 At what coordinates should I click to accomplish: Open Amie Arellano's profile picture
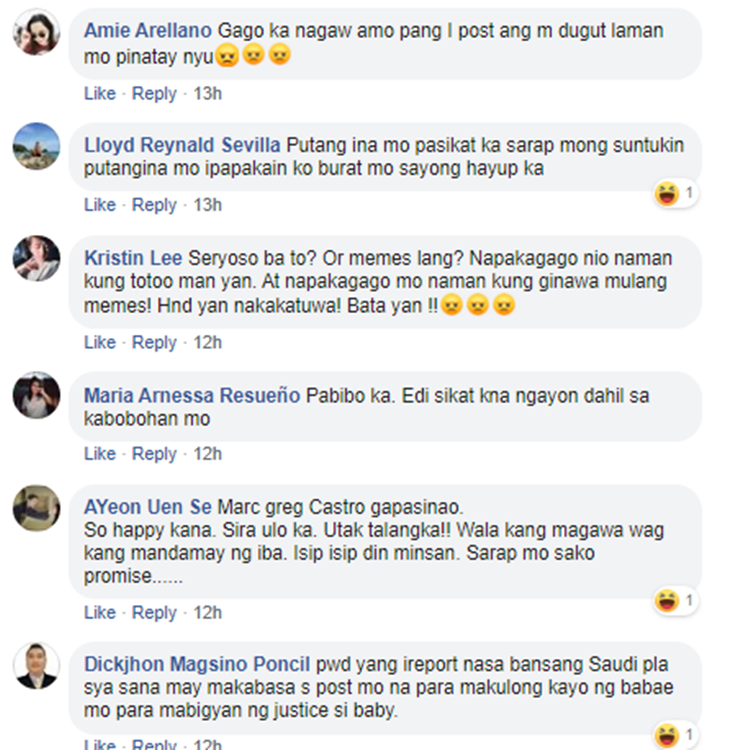tap(36, 32)
